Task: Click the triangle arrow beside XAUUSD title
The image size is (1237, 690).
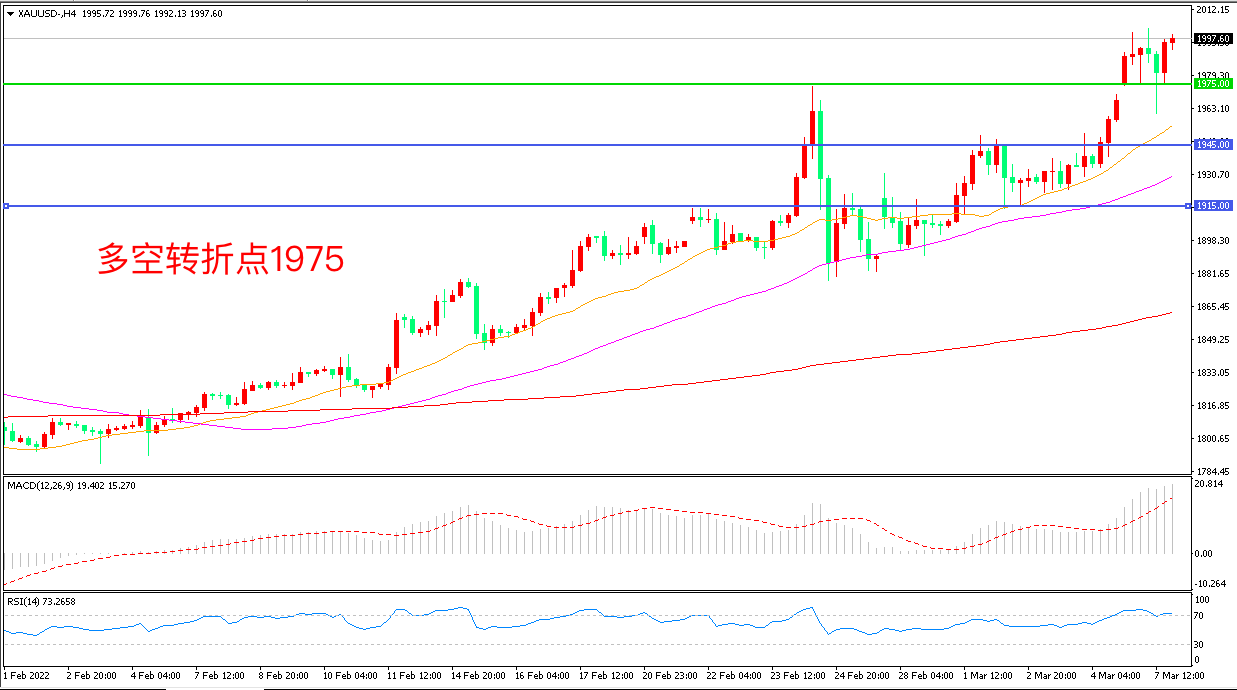Action: click(10, 14)
